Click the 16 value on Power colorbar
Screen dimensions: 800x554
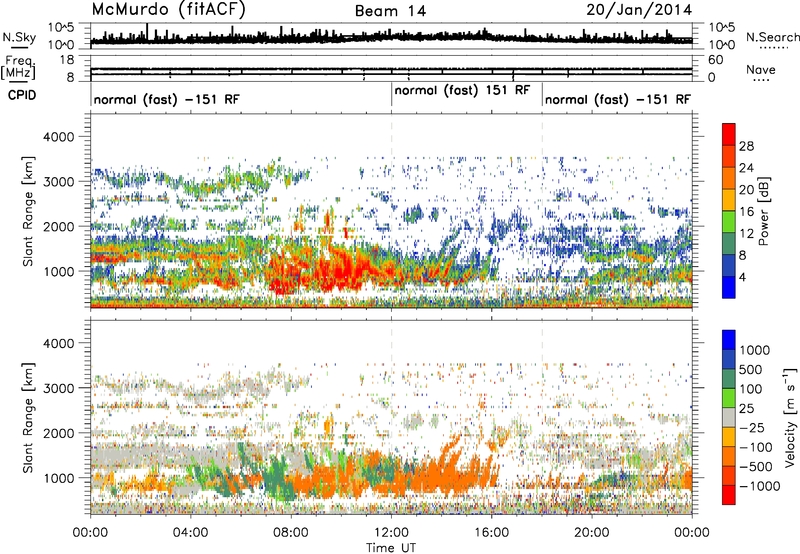(x=746, y=212)
